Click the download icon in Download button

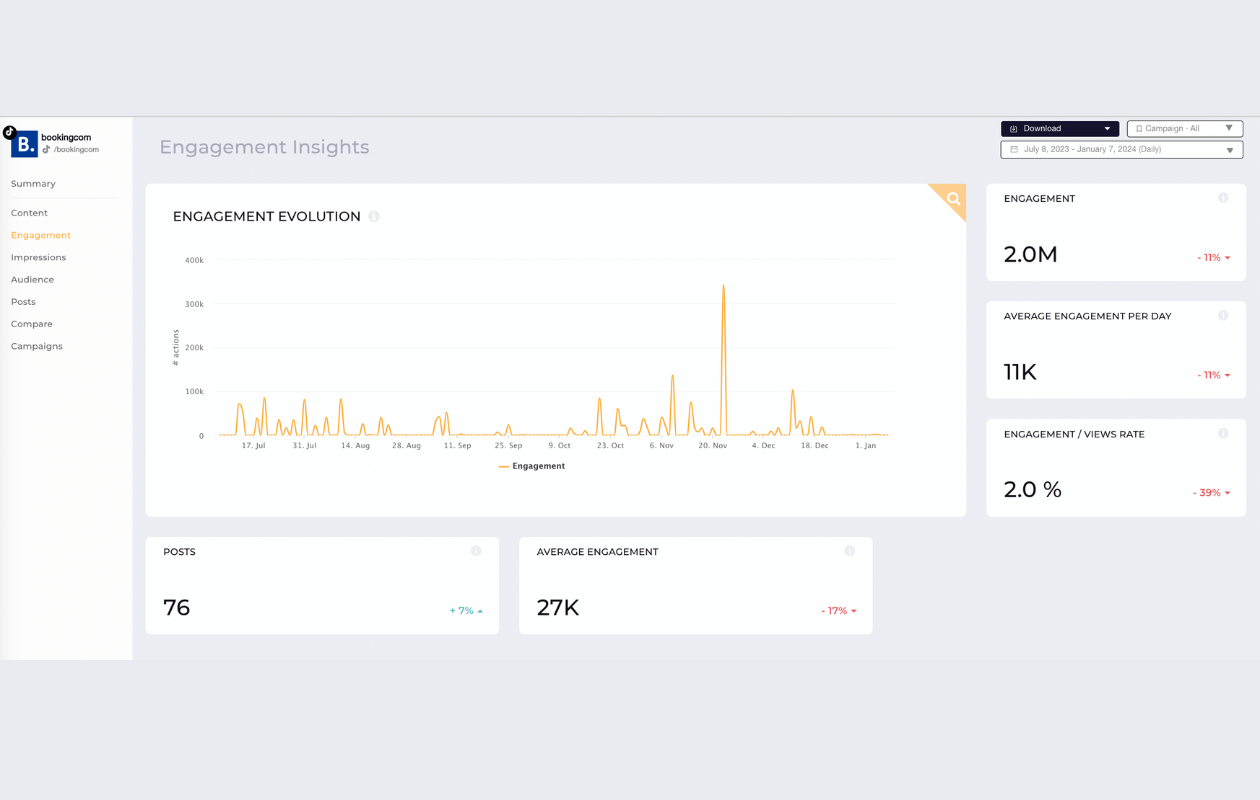point(1013,129)
